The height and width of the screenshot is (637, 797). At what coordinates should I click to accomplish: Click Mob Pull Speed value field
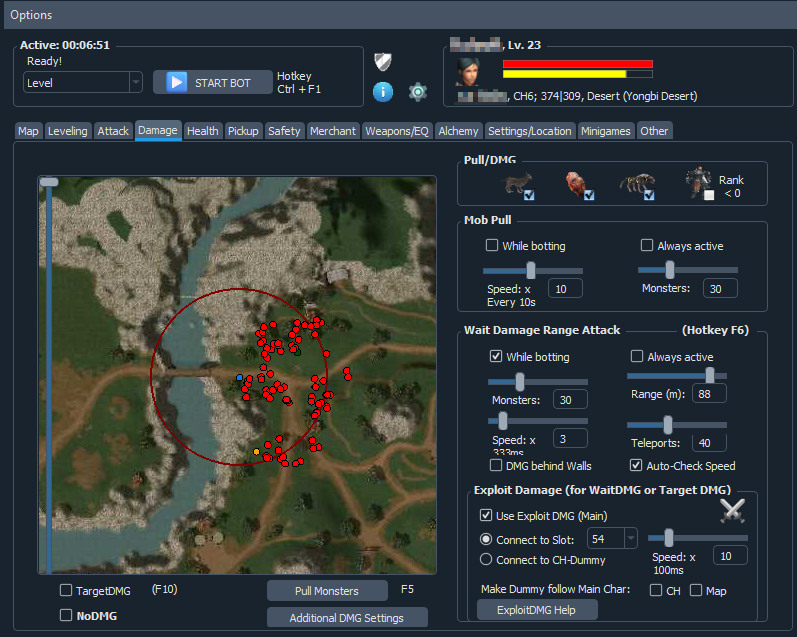pos(565,289)
